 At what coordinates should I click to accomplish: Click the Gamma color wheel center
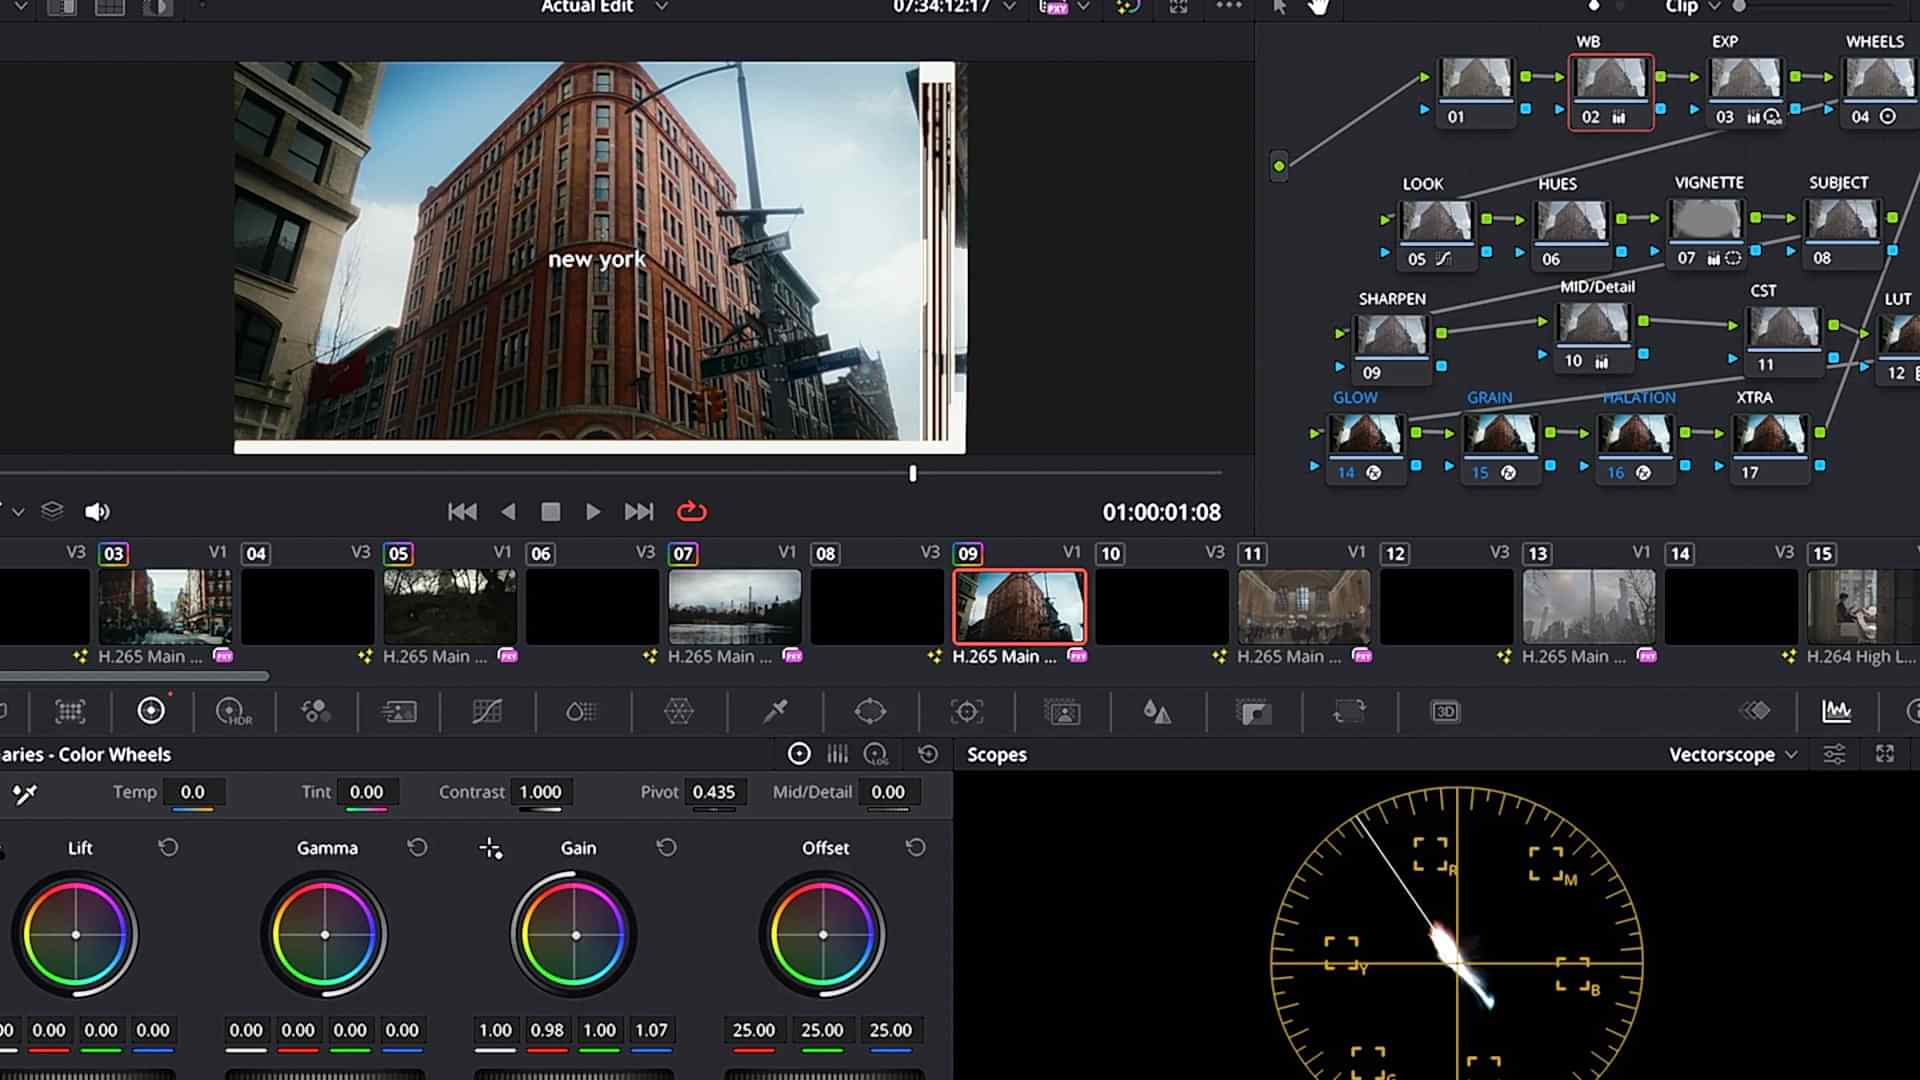pos(325,935)
